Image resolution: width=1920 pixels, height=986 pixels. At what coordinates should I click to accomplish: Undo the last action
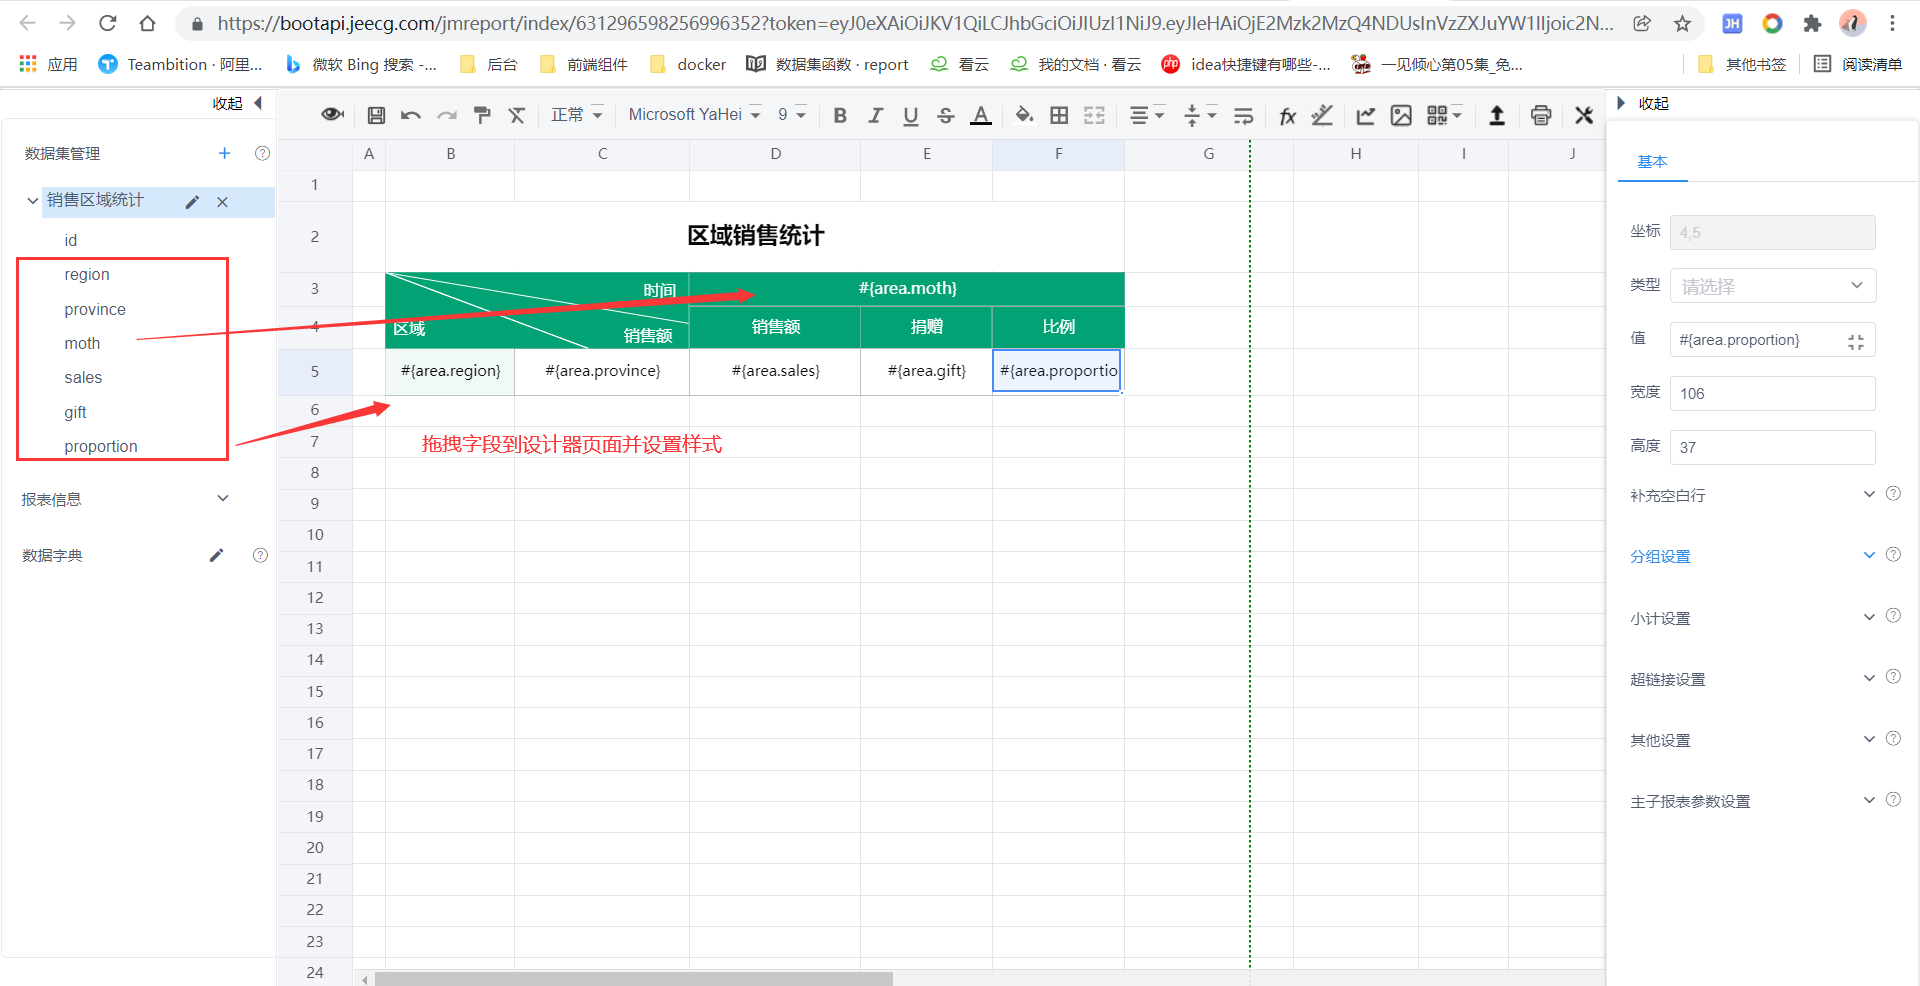coord(410,115)
